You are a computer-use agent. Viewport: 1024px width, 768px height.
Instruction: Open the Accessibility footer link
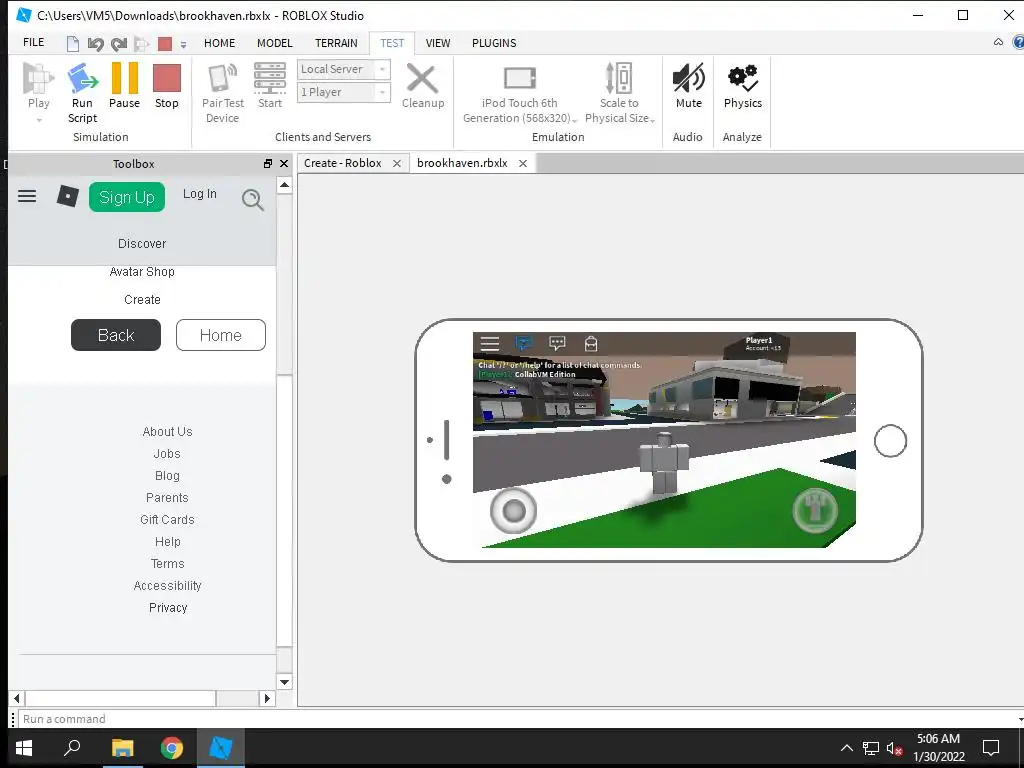[167, 586]
